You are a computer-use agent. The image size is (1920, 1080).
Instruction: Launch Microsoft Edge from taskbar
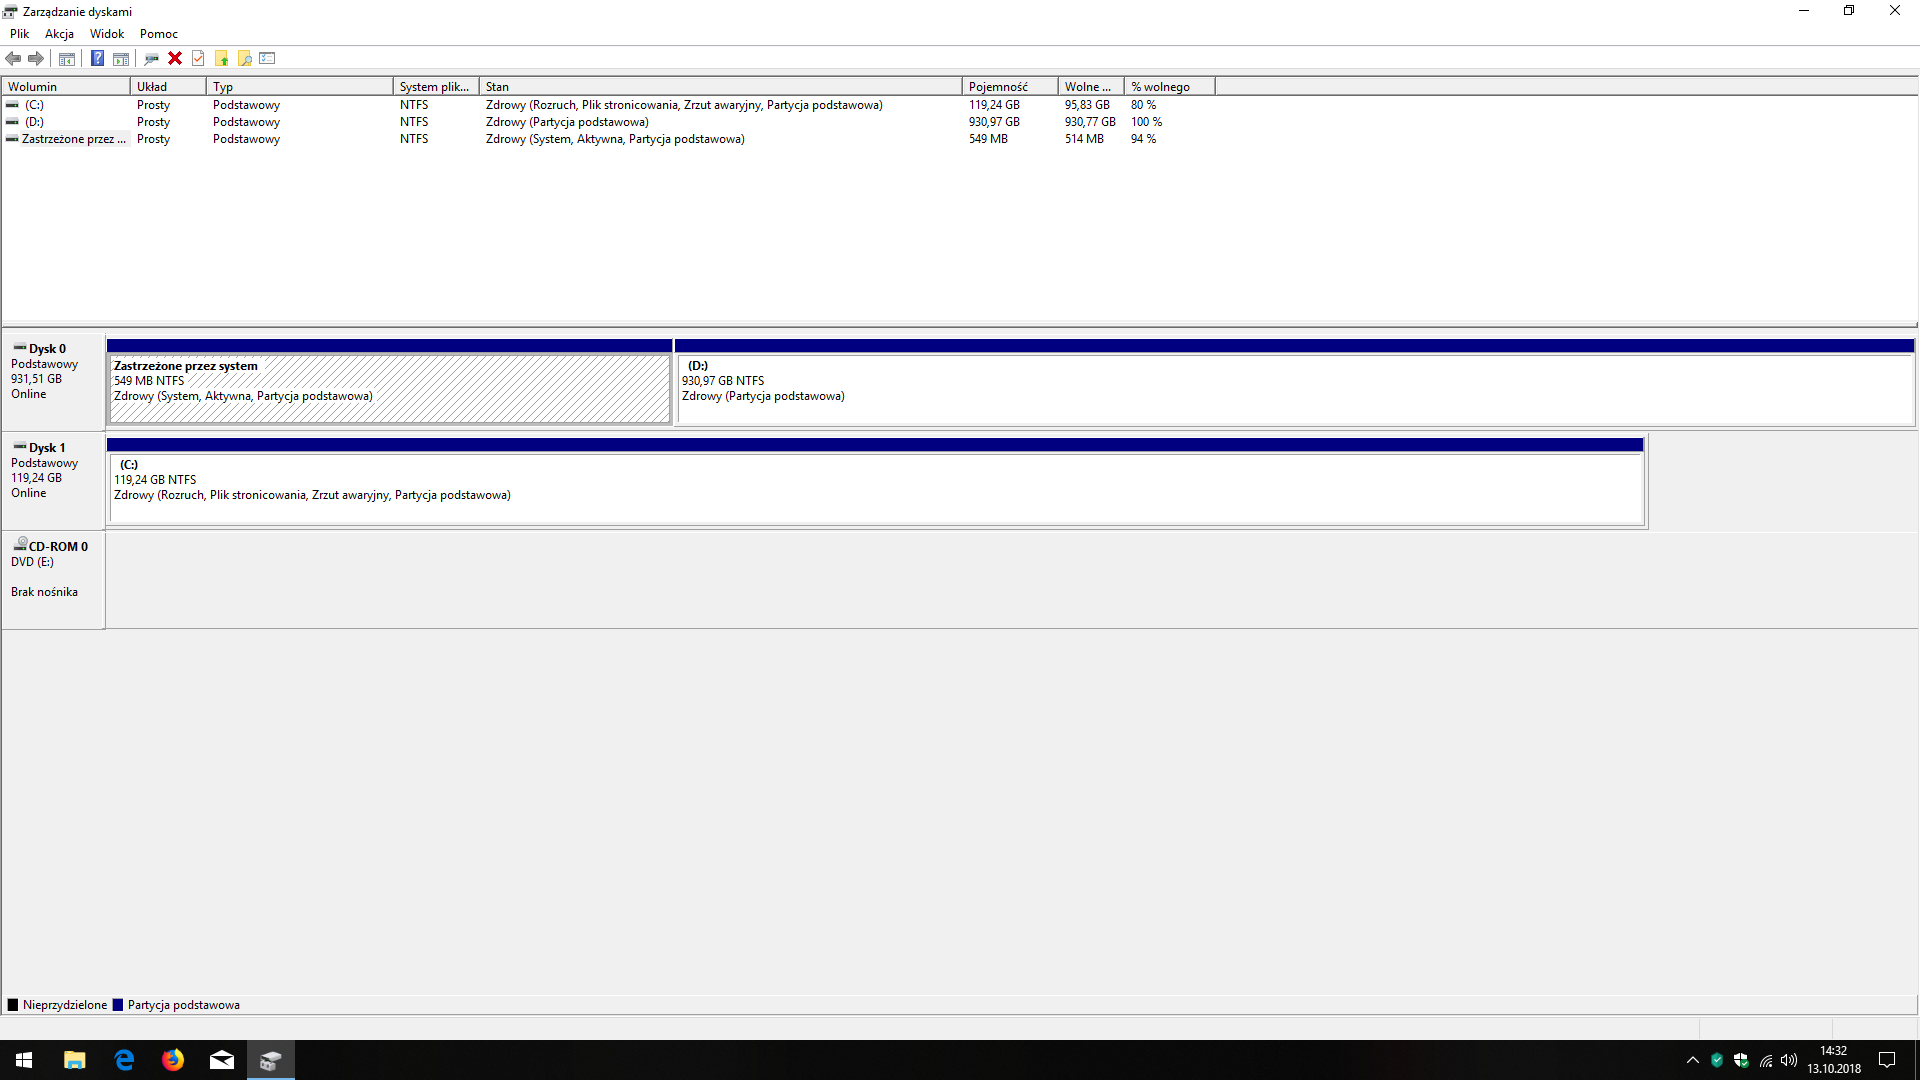pyautogui.click(x=124, y=1060)
